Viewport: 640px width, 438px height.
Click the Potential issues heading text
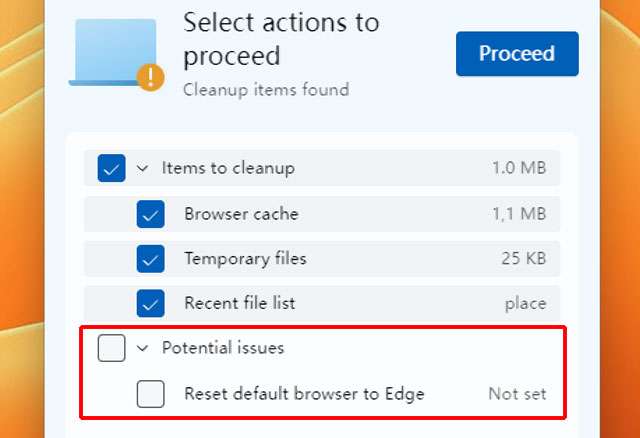(x=223, y=348)
